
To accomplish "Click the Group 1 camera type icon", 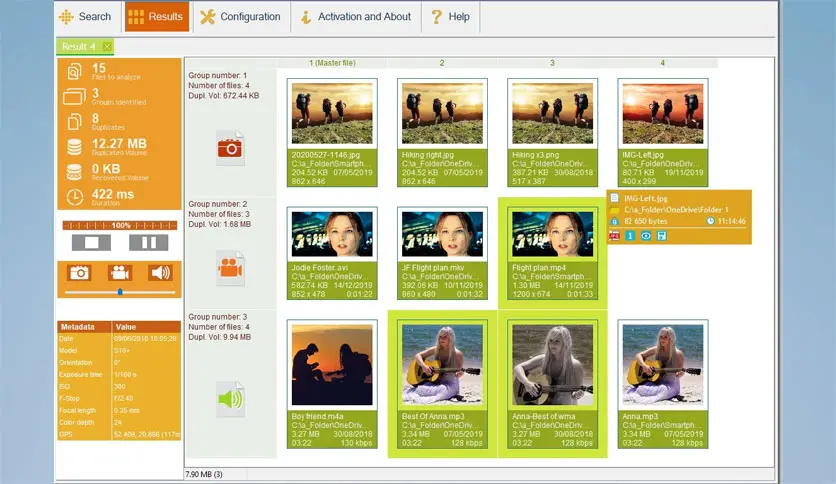I will [230, 148].
